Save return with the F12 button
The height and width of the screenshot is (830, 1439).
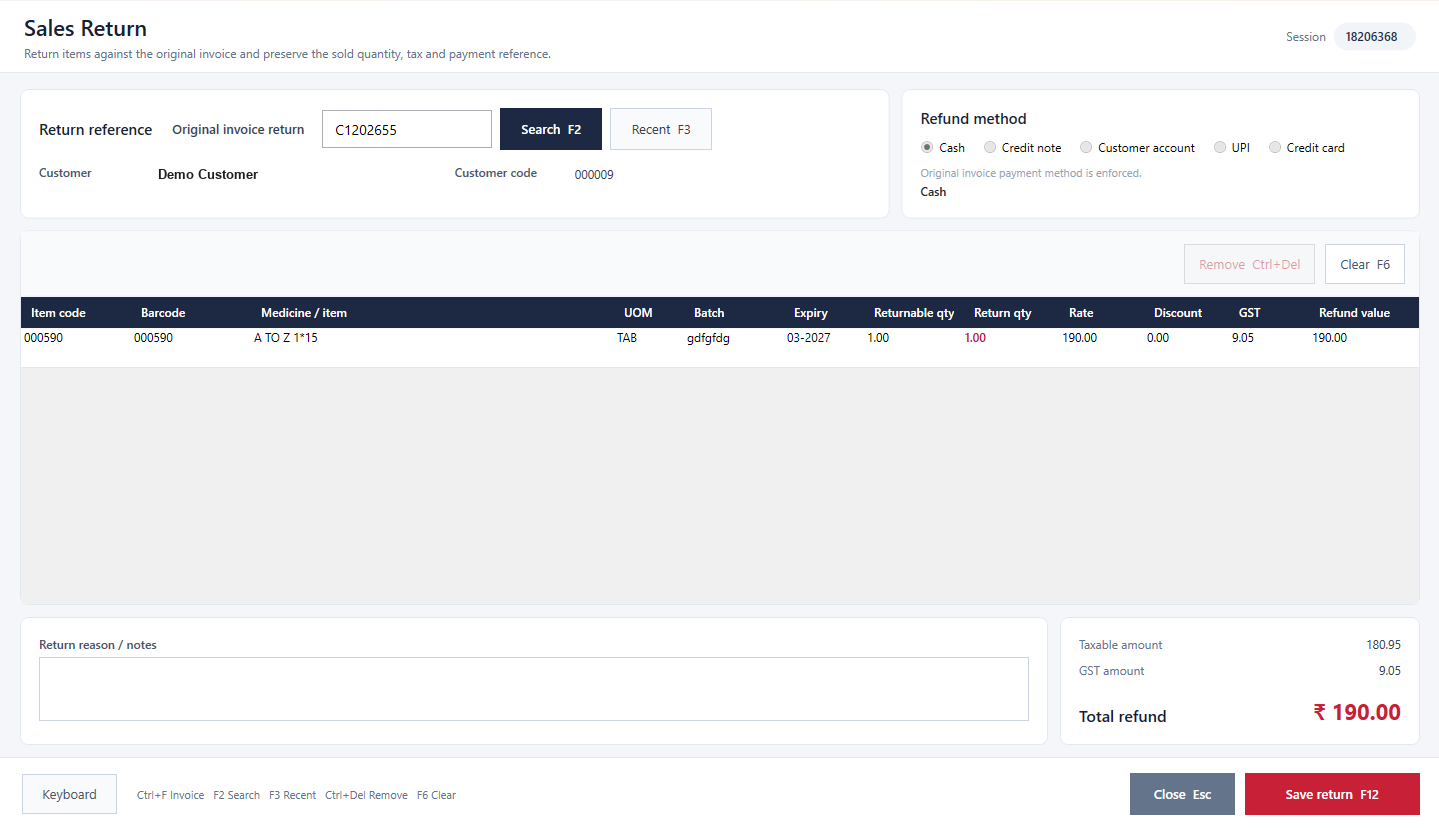pos(1332,794)
